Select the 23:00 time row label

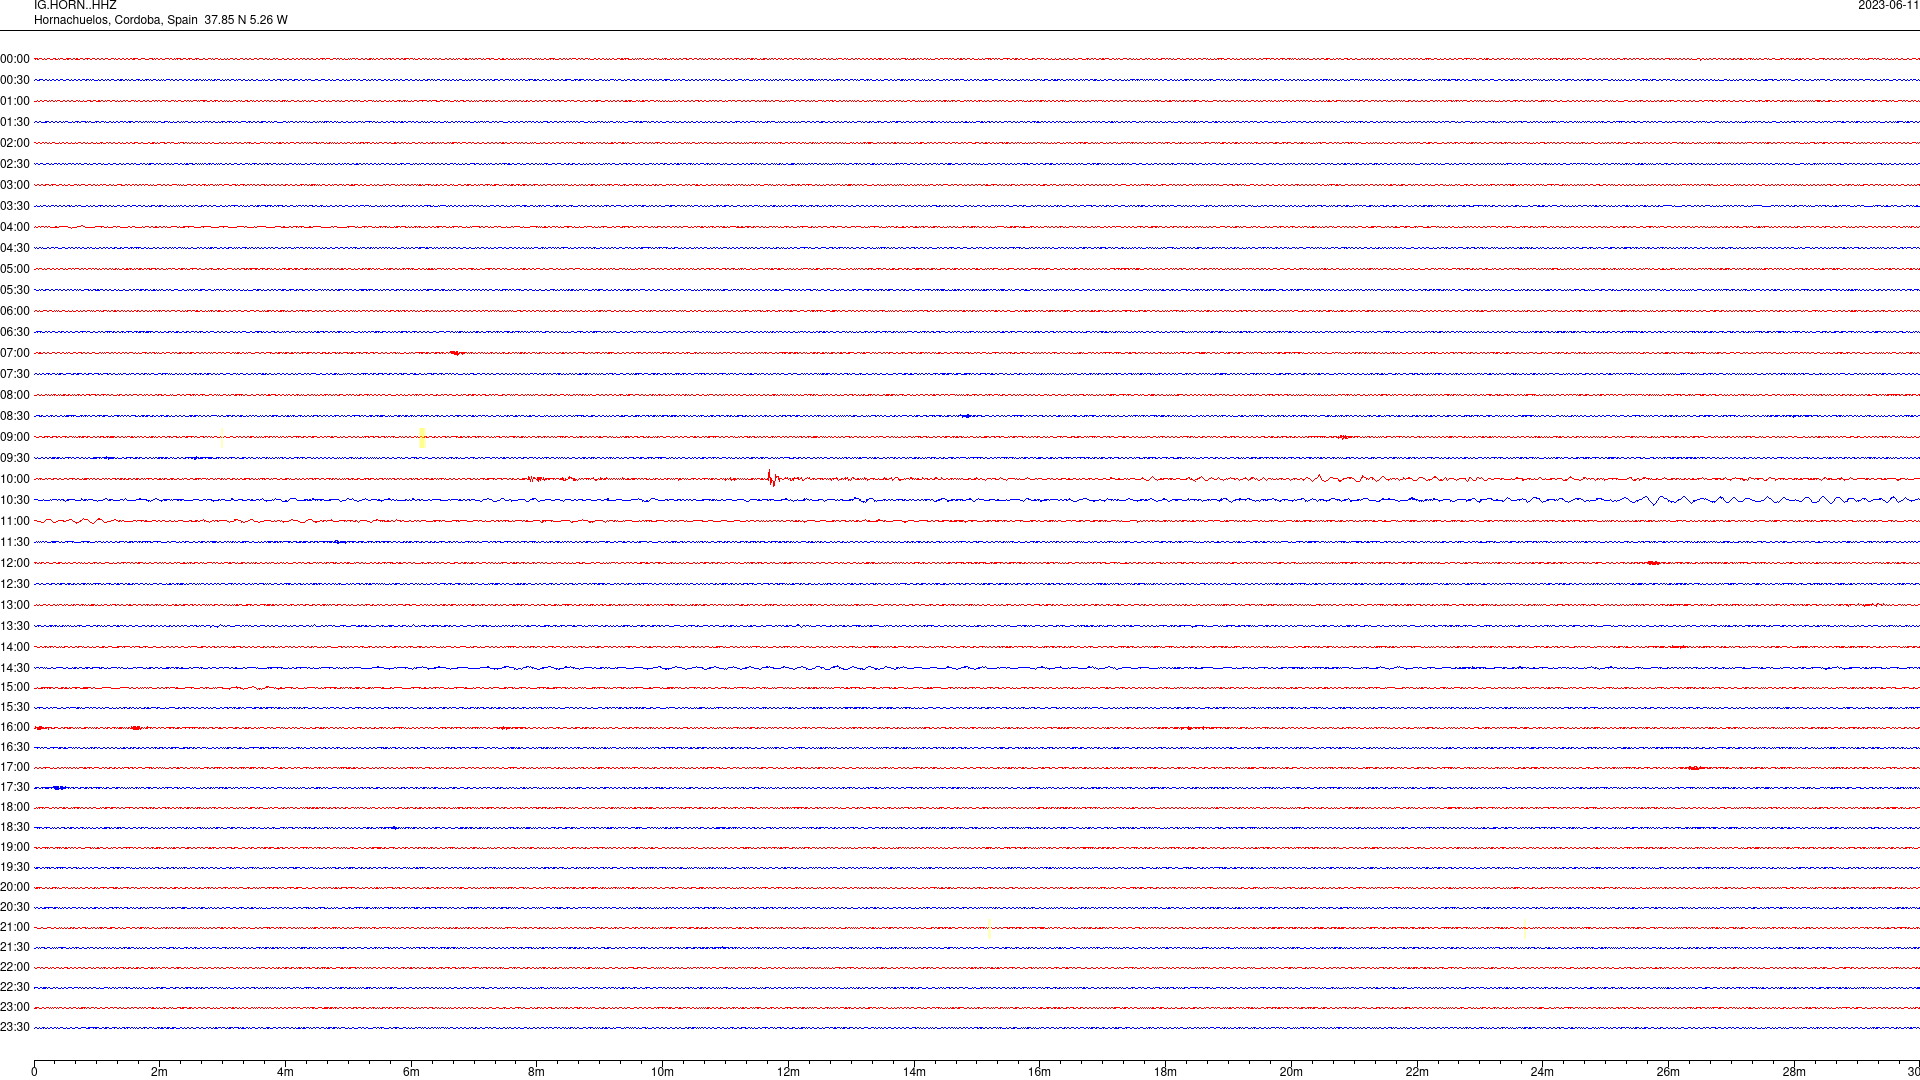tap(15, 1007)
